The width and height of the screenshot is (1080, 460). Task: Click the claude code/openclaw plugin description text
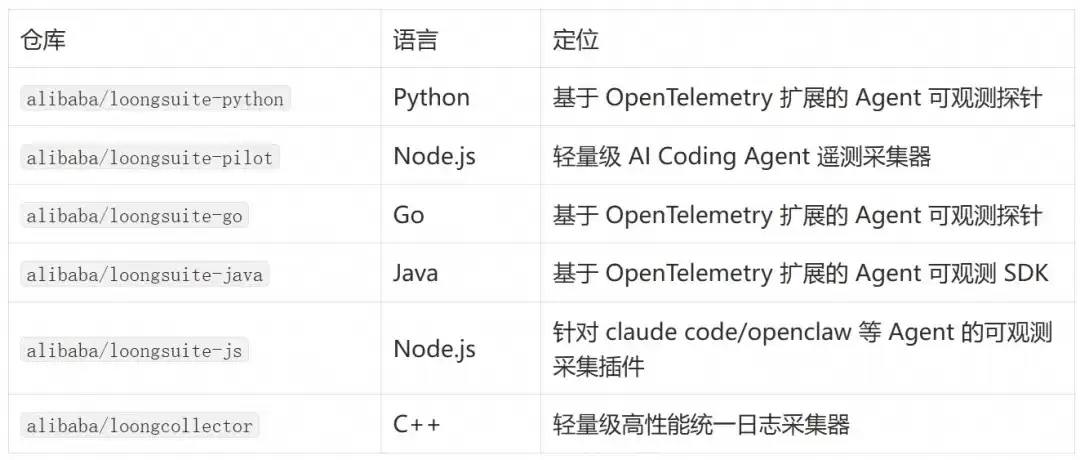(x=802, y=349)
